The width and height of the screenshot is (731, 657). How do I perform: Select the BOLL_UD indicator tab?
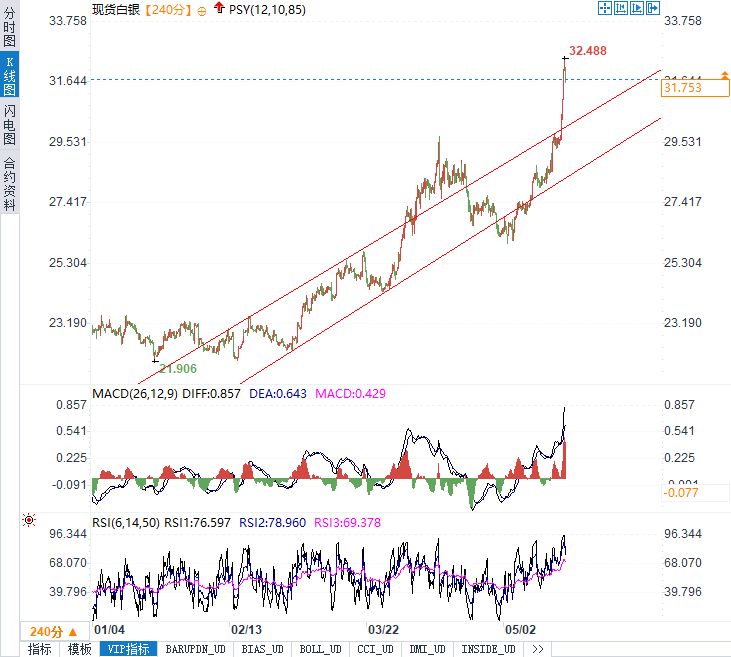click(320, 649)
